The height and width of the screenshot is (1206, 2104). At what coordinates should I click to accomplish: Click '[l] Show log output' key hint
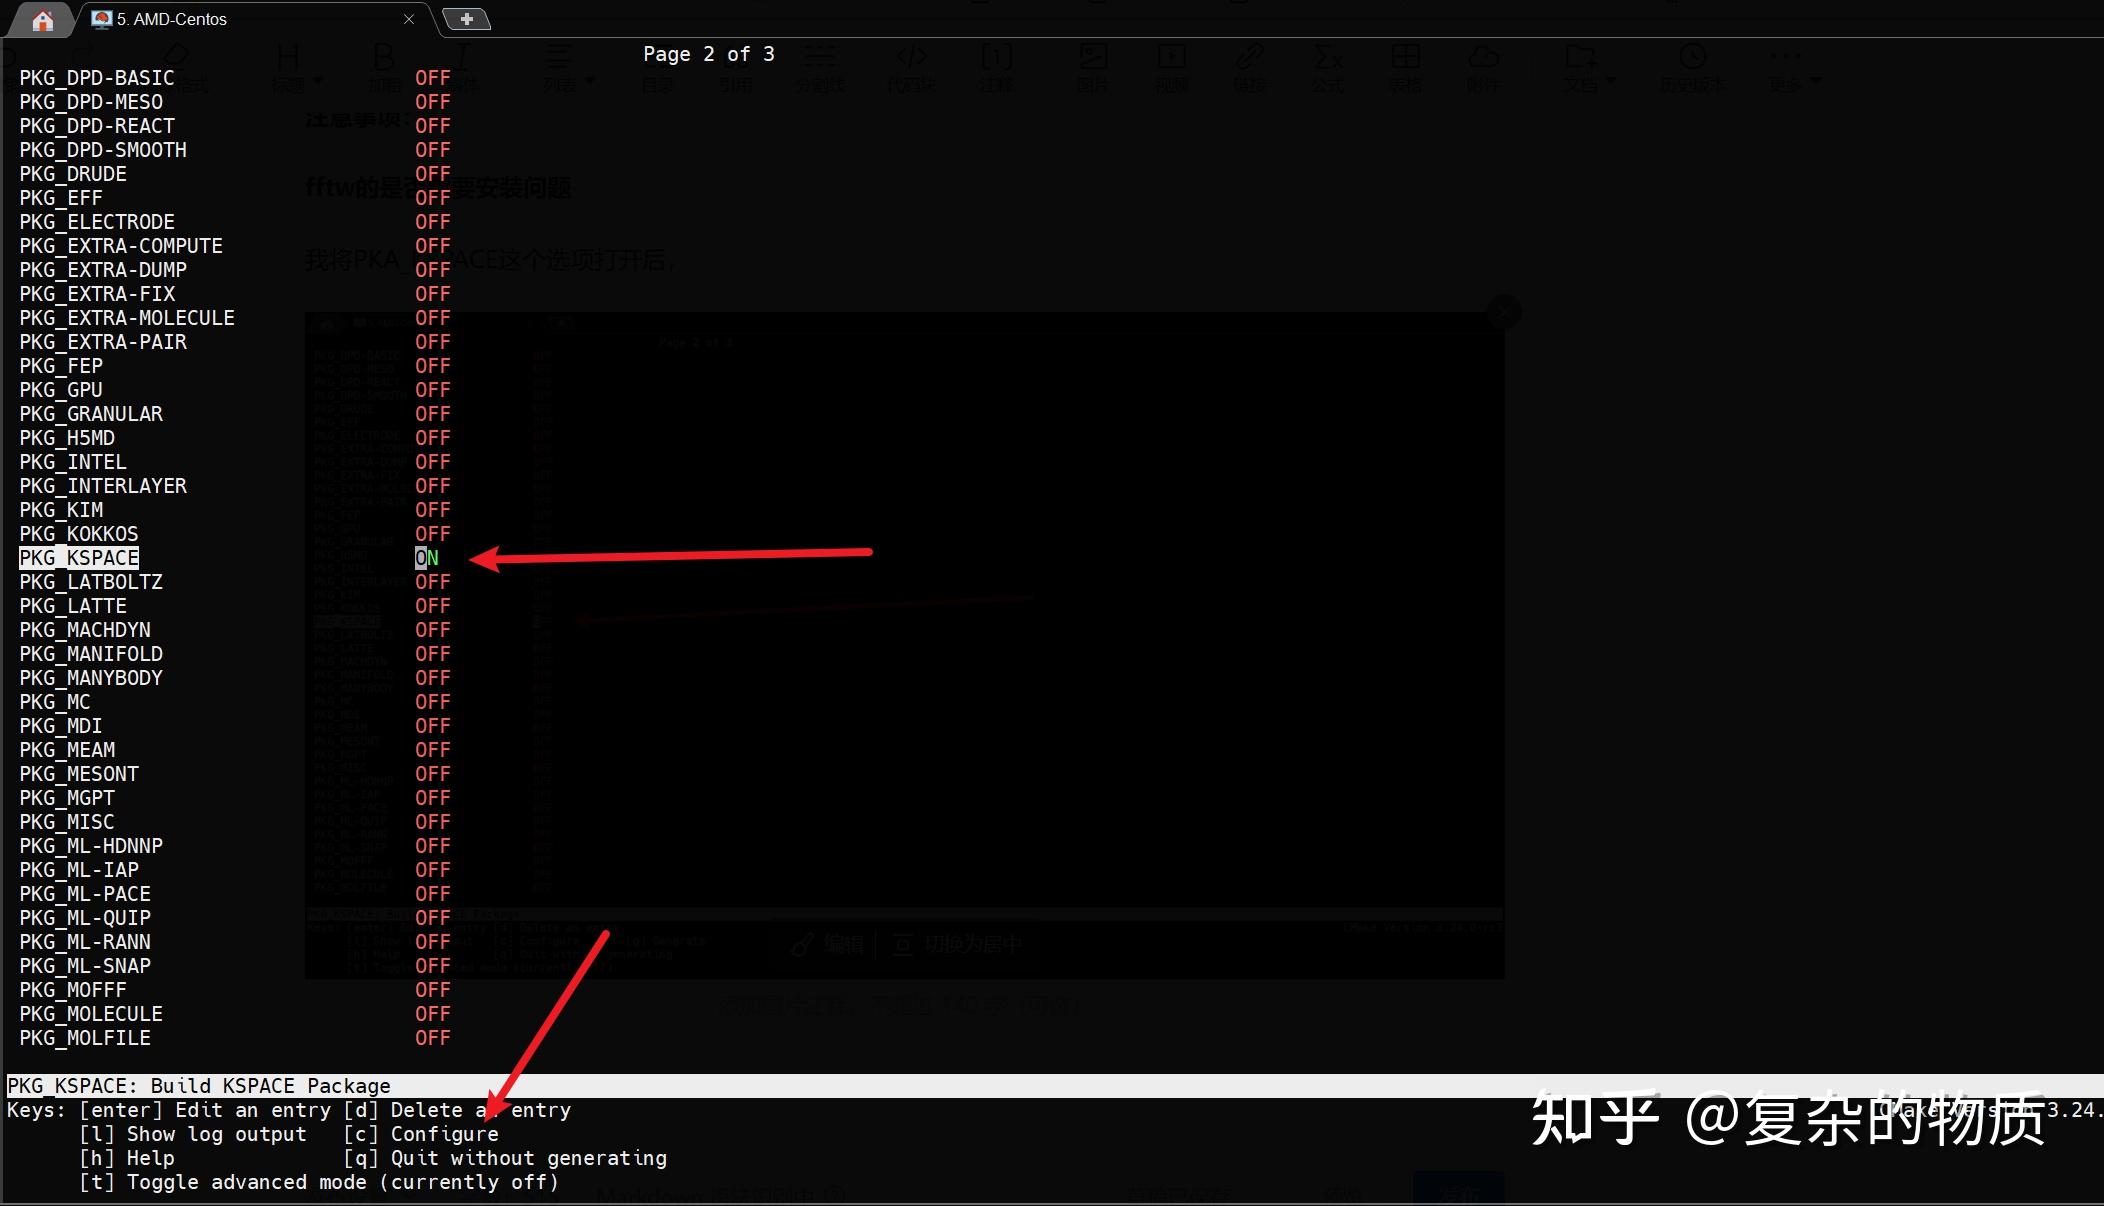(193, 1134)
